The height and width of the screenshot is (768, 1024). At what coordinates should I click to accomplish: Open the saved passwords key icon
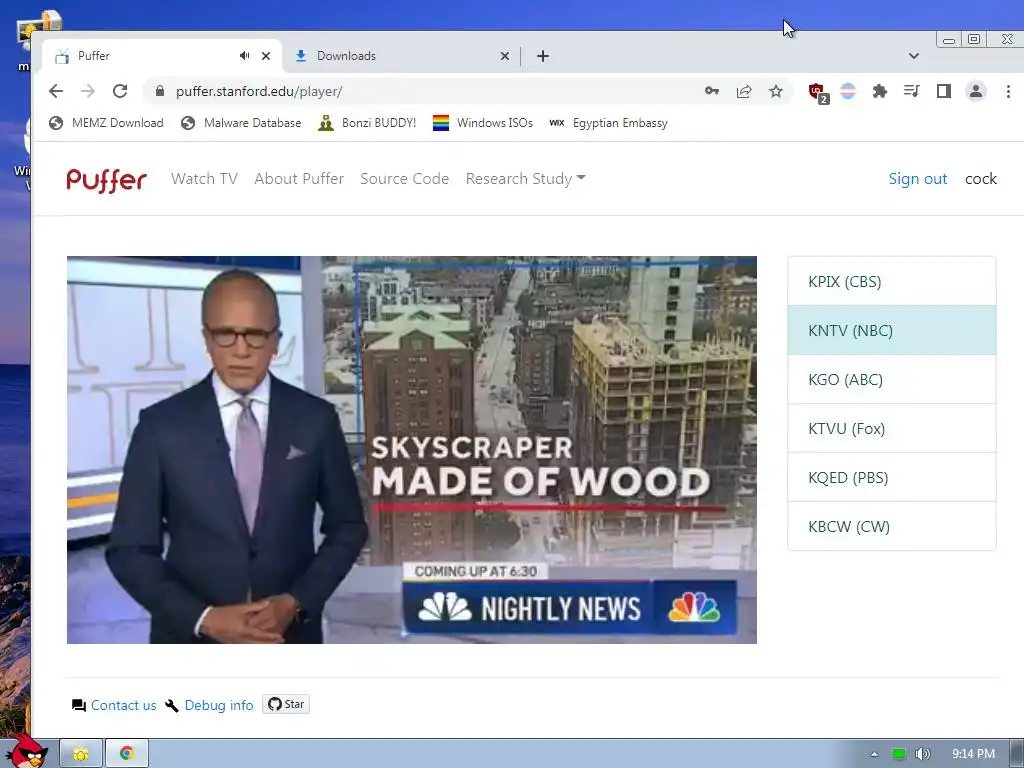point(712,91)
